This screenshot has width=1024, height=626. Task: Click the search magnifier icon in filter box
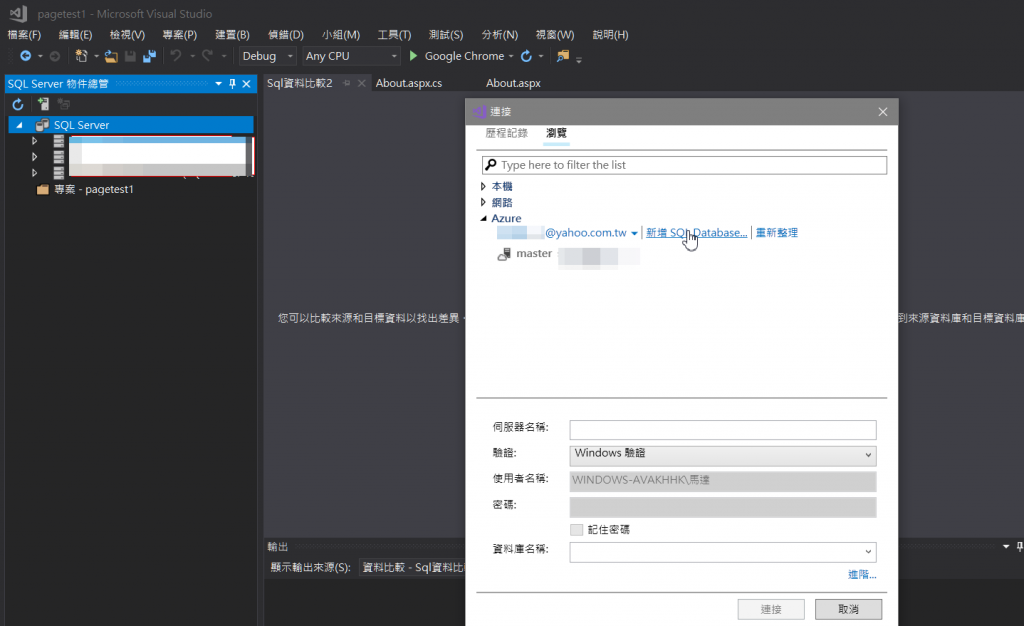491,164
